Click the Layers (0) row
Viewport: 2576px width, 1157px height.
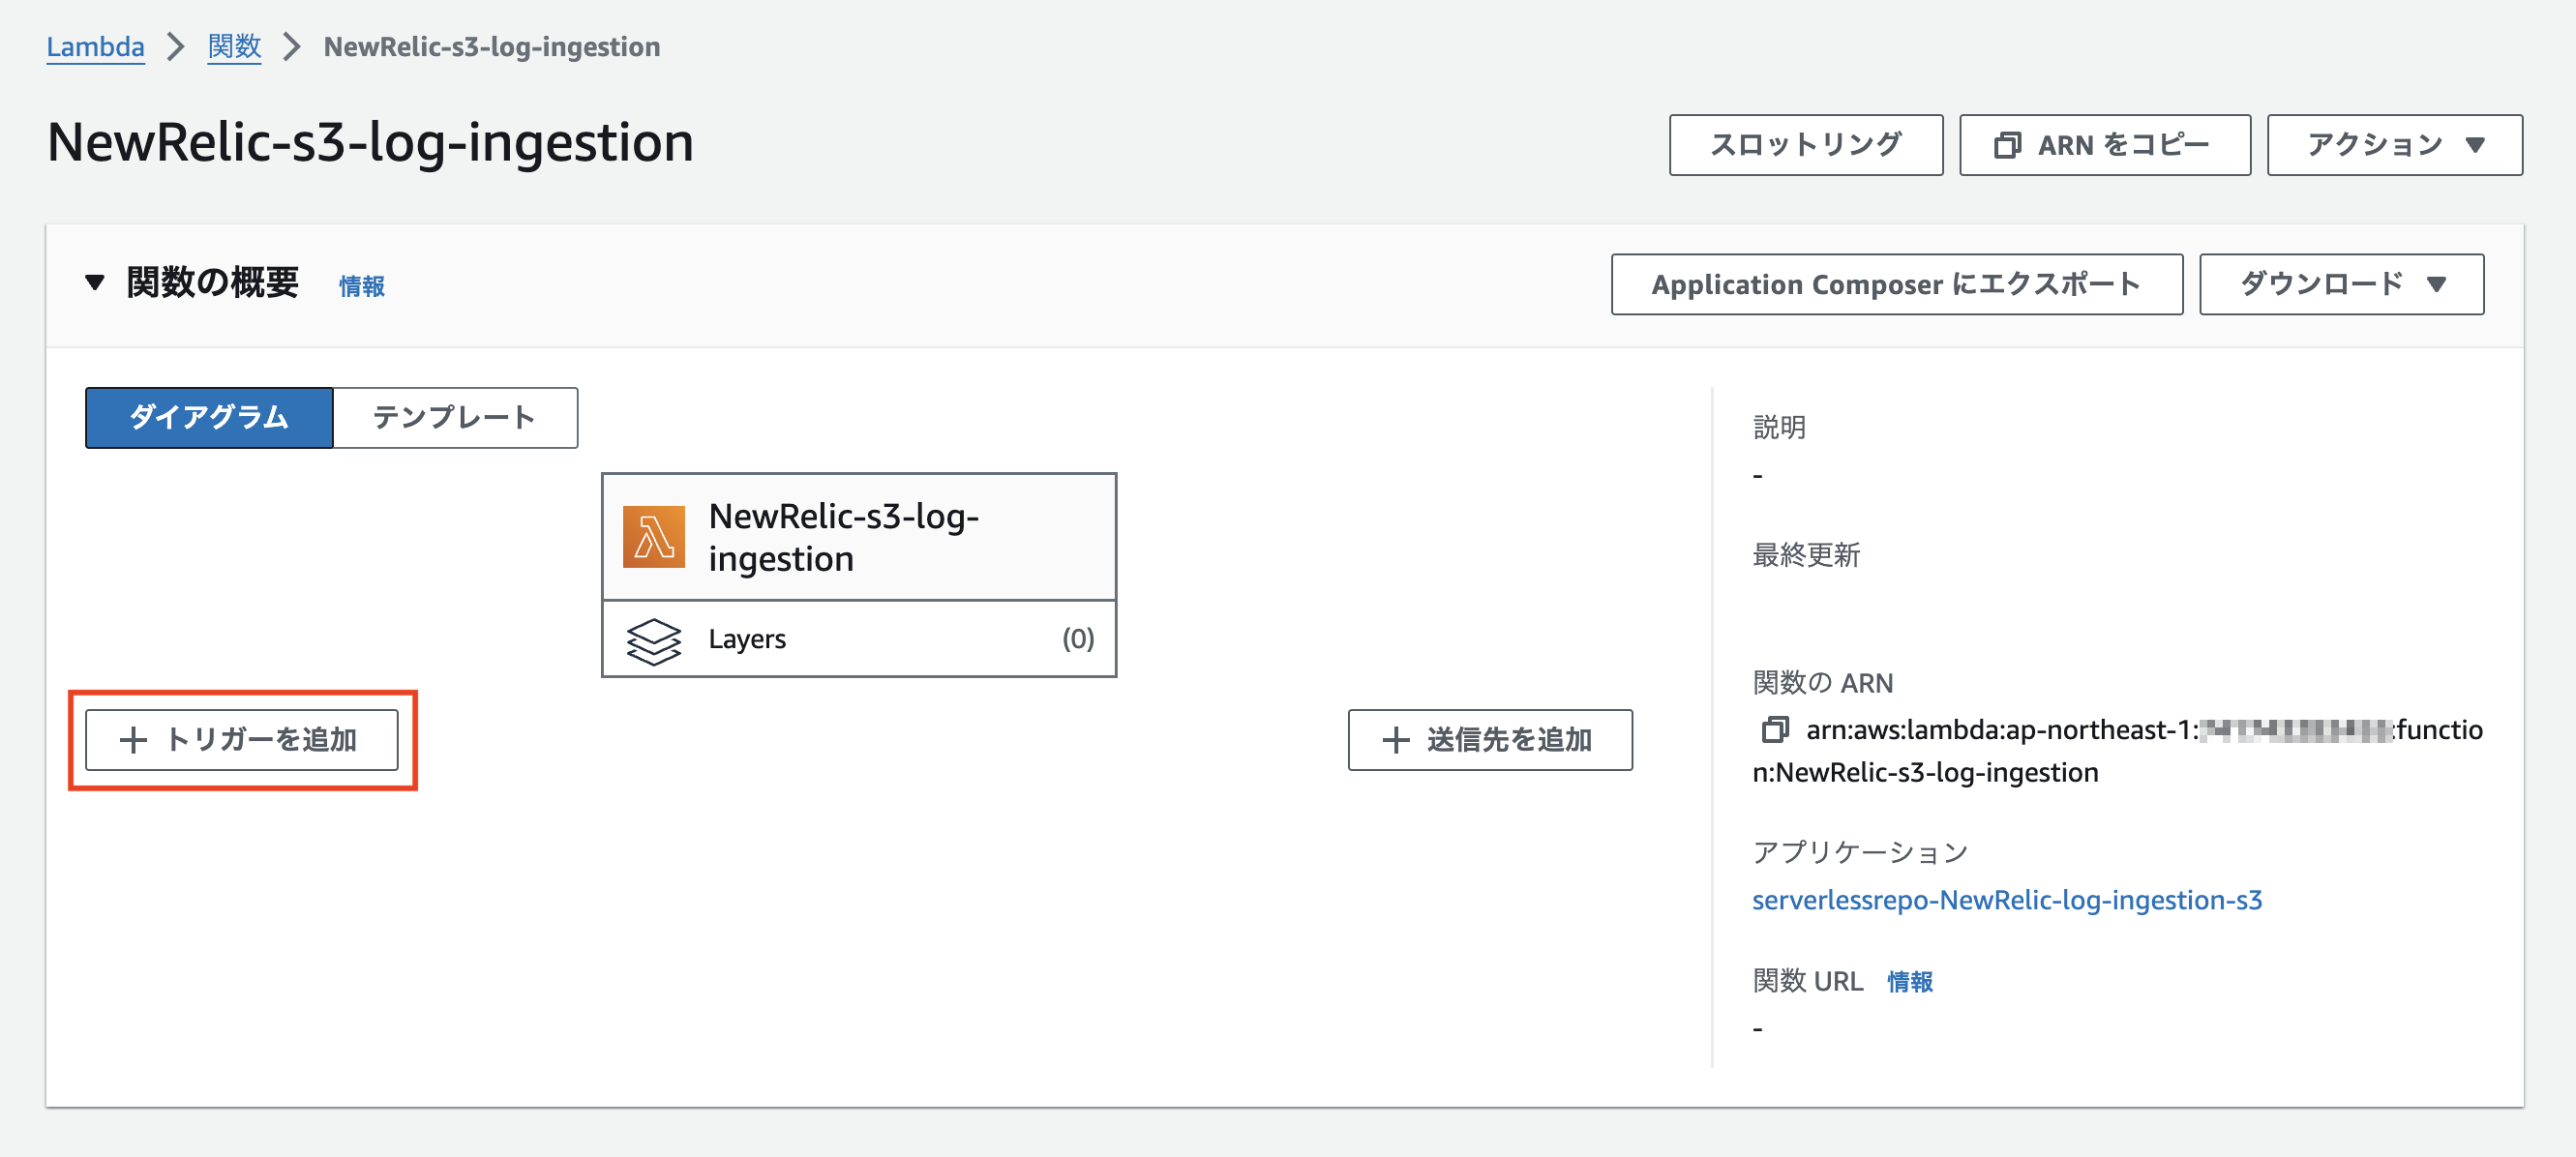pyautogui.click(x=858, y=639)
